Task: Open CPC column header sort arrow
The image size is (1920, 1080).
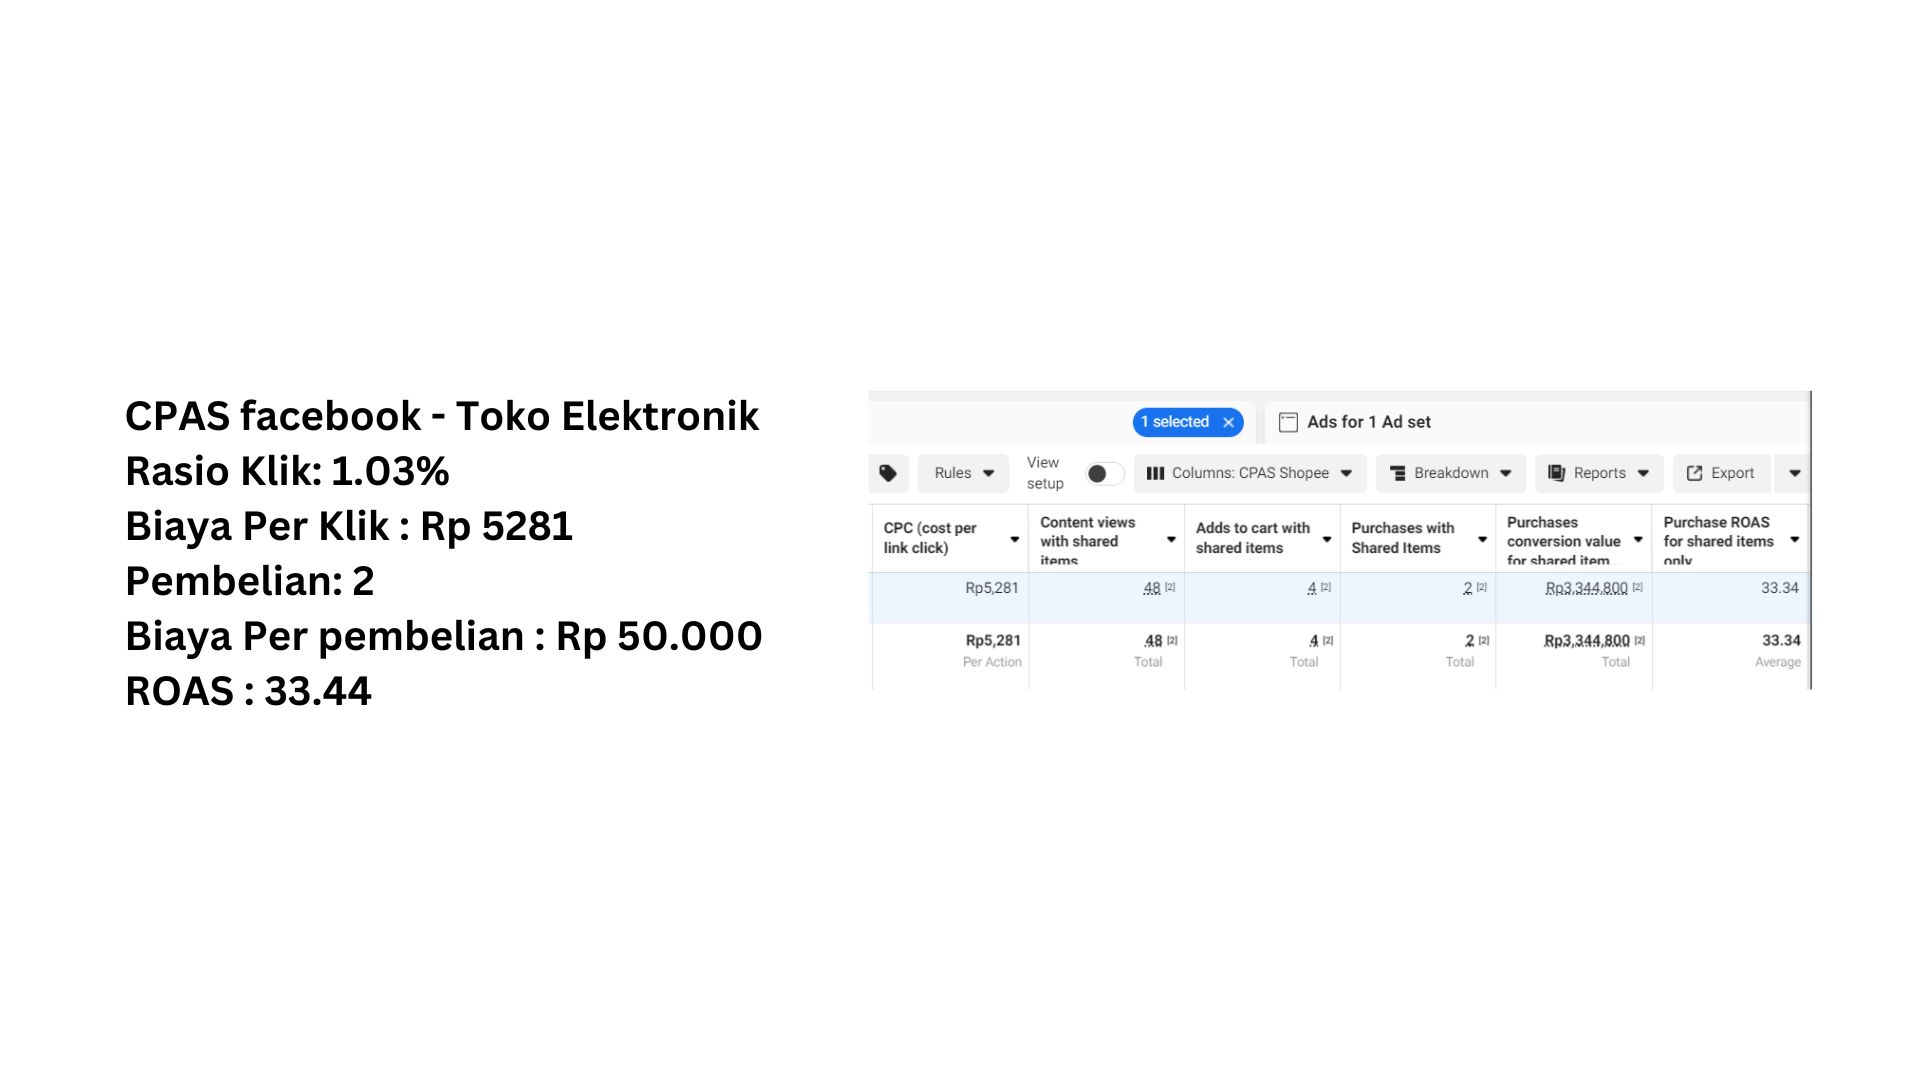Action: (1014, 539)
